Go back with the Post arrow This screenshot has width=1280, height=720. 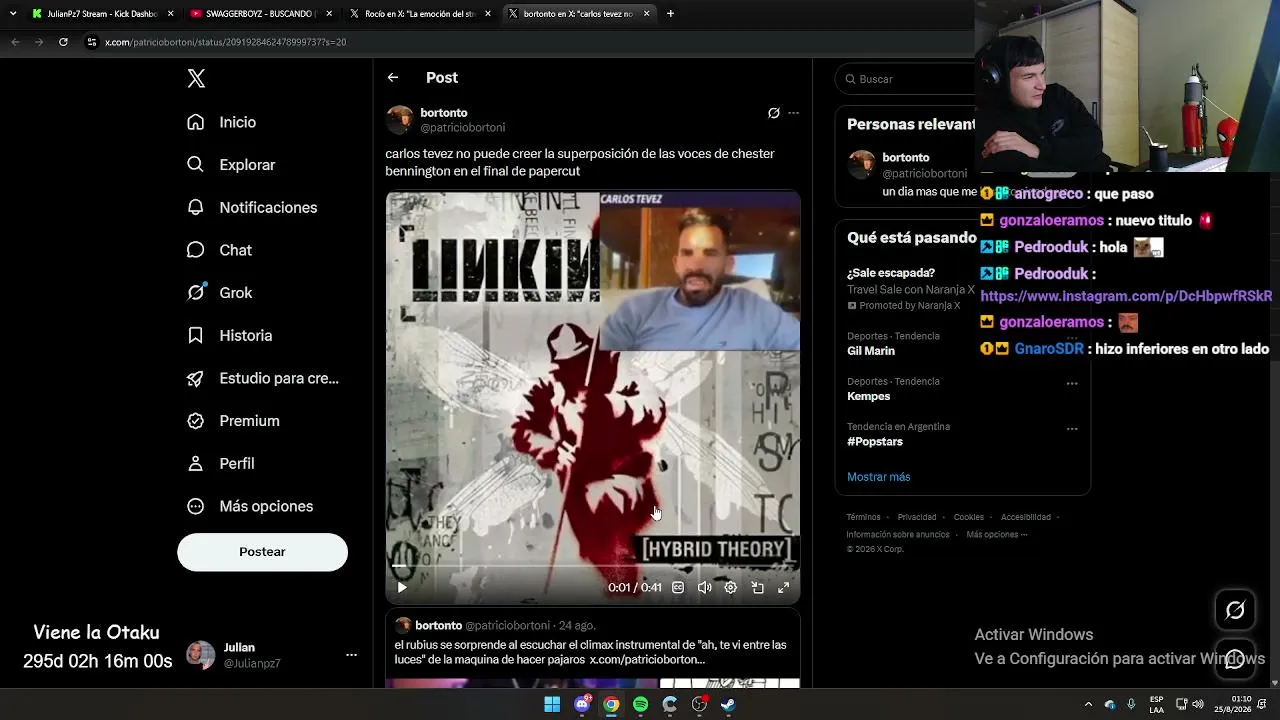pyautogui.click(x=393, y=78)
